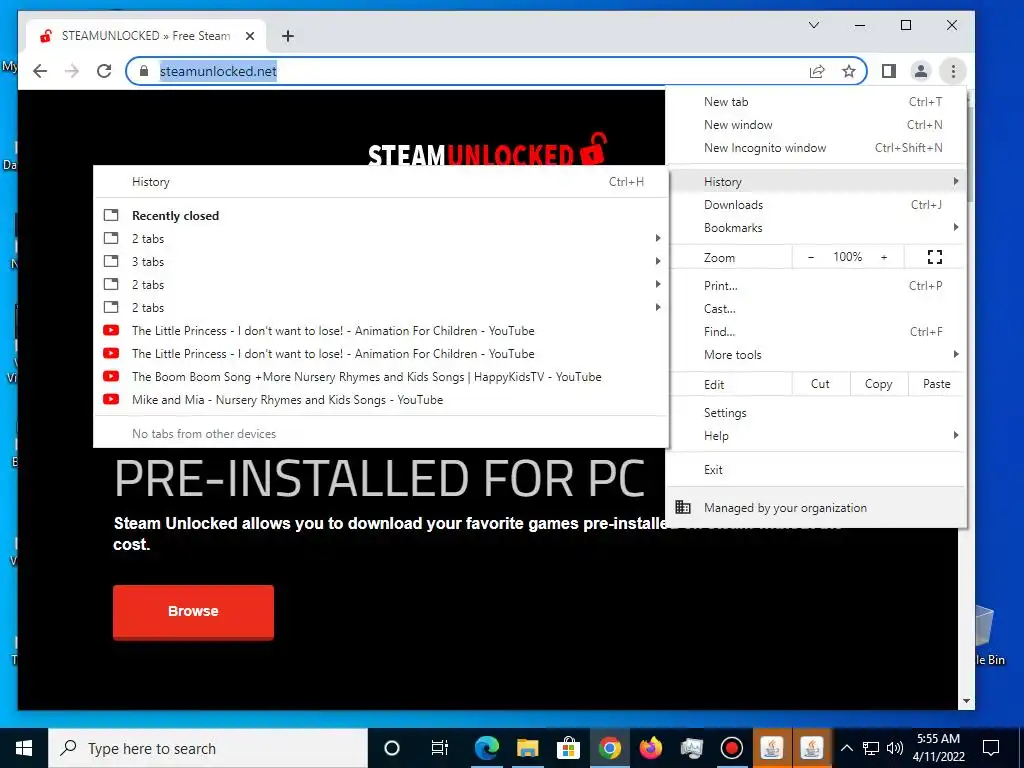Open Downloads from Chrome menu

point(816,205)
